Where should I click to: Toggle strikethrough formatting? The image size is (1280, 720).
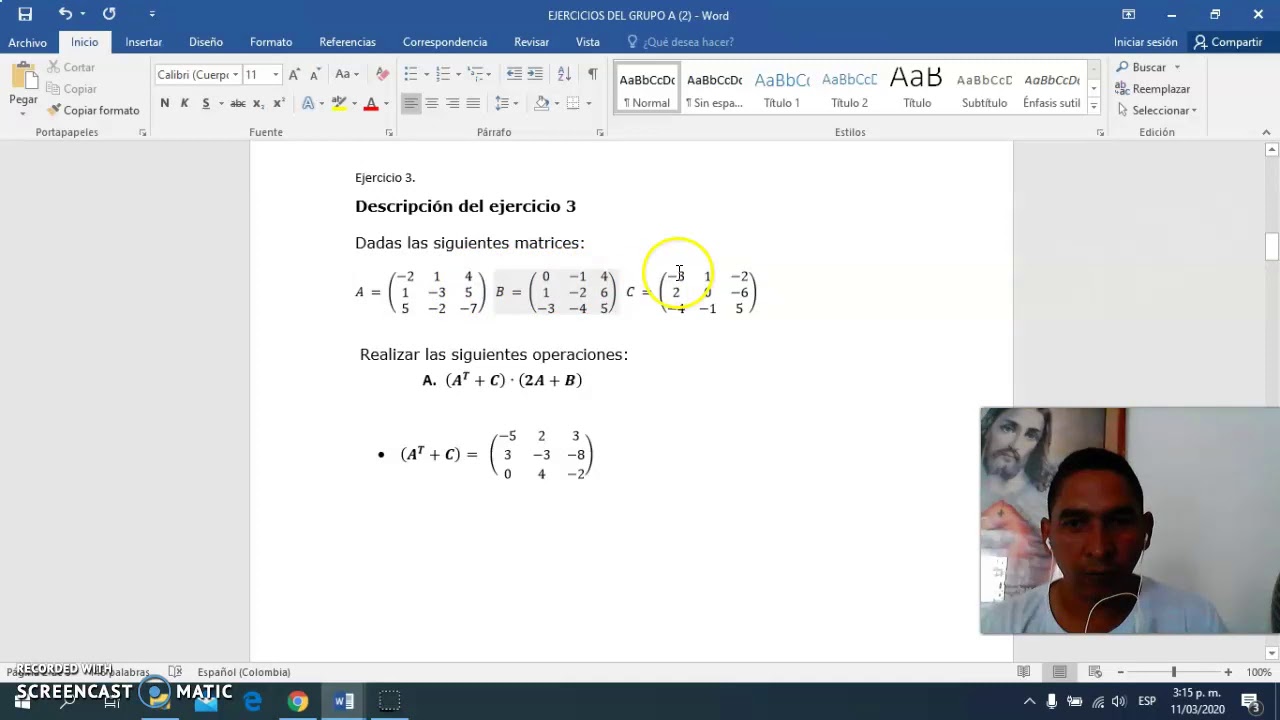tap(237, 103)
